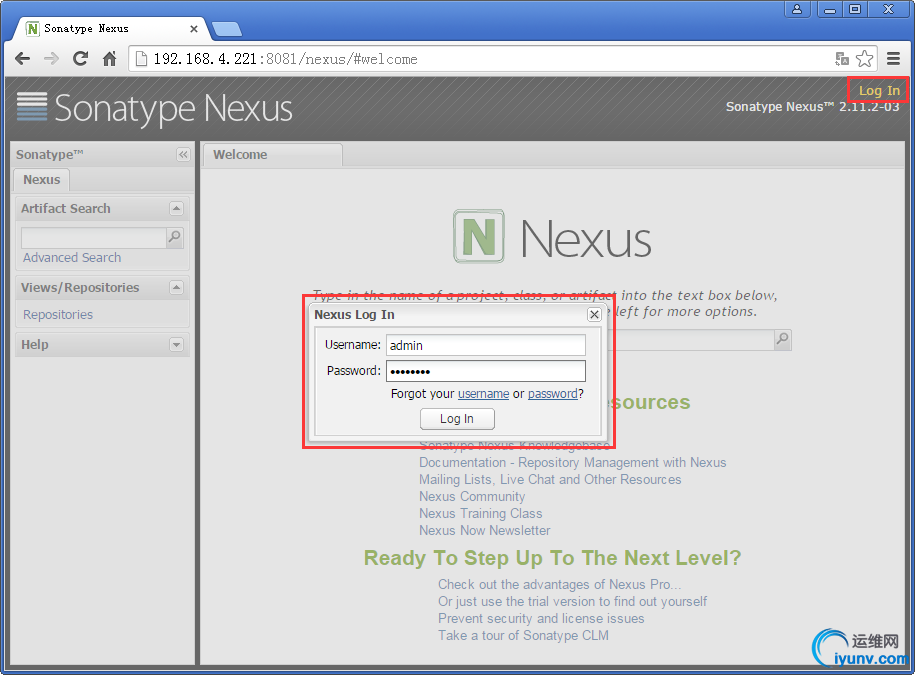Open Prevent security and license issues link
The width and height of the screenshot is (915, 675).
541,618
